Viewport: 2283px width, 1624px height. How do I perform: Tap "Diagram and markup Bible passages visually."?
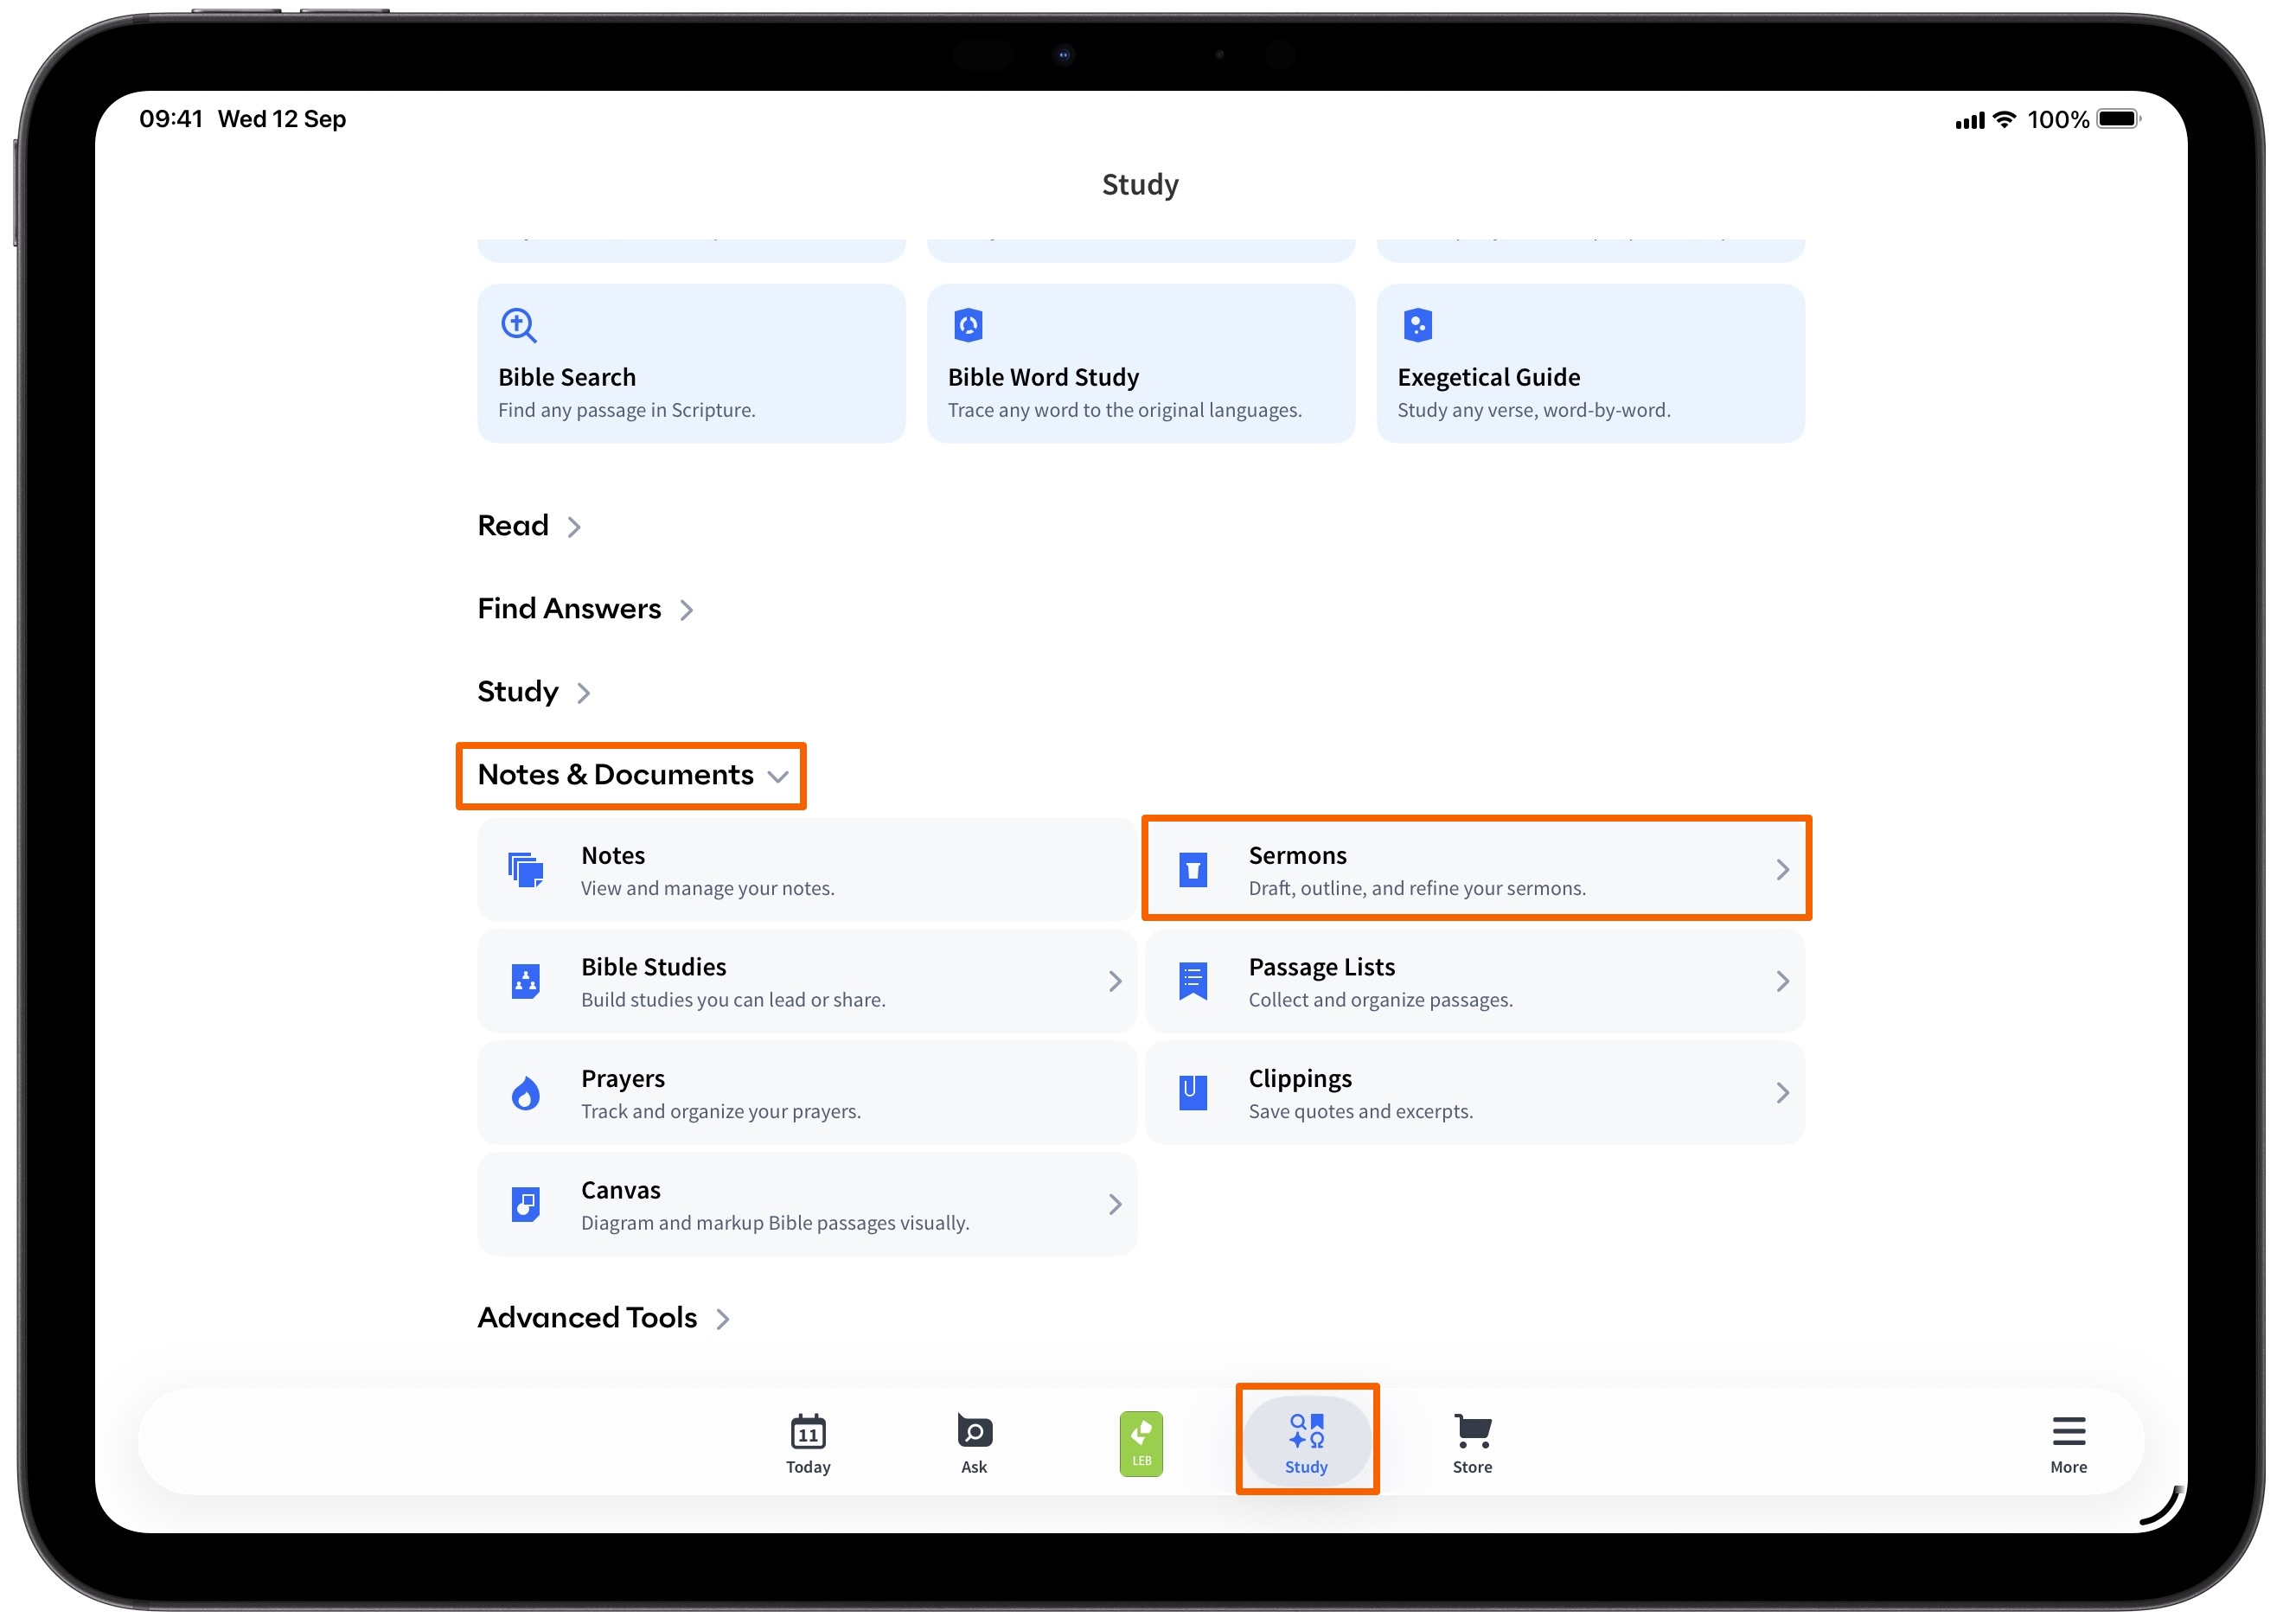(x=775, y=1223)
